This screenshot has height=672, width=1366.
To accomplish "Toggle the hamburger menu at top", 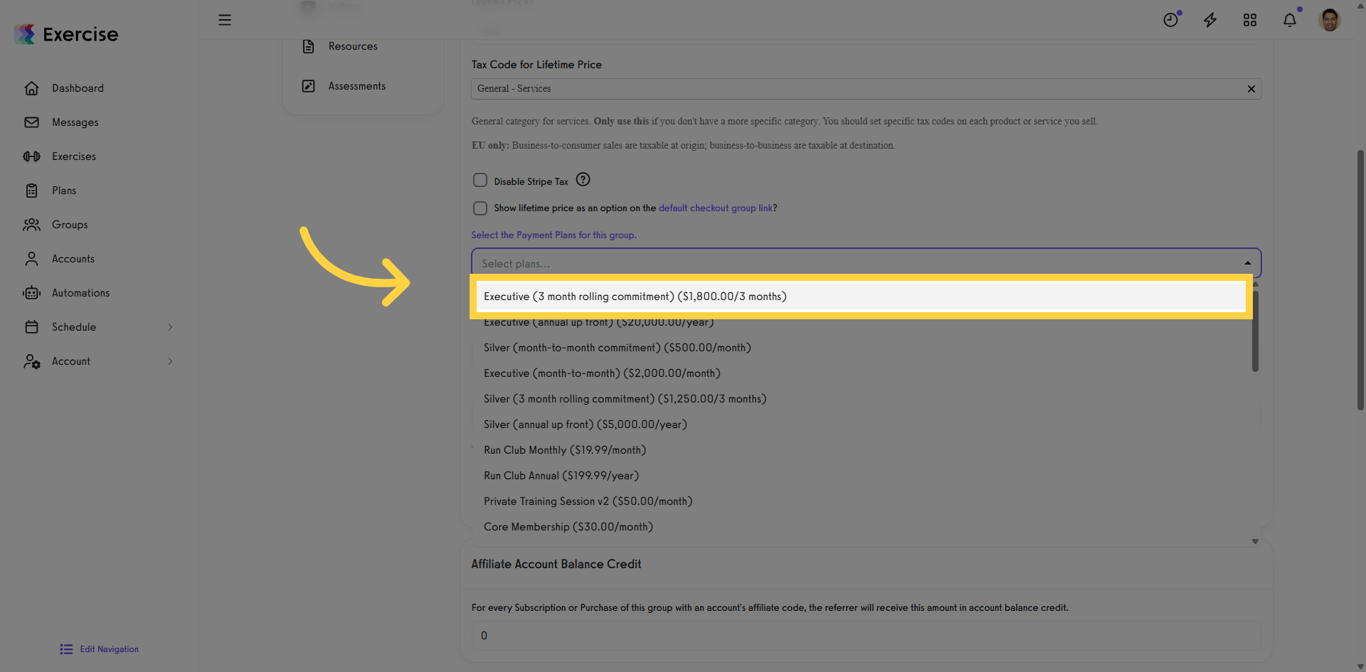I will point(224,19).
